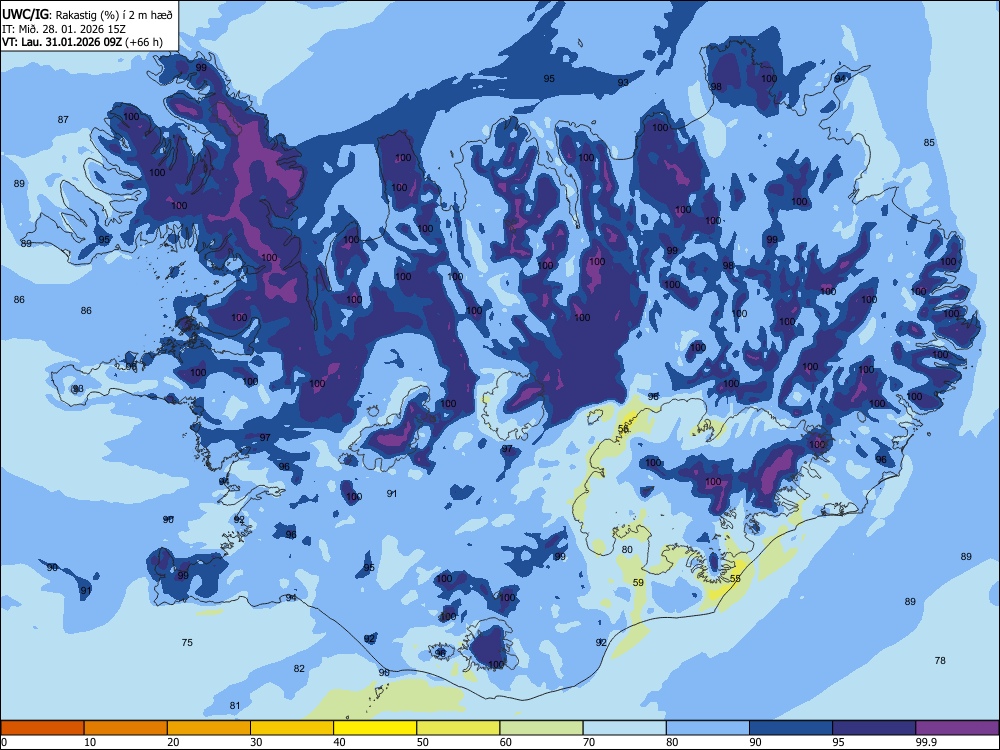Screen dimensions: 1000x750
Task: Pick the 60–70 pale green legend swatch
Action: (541, 728)
